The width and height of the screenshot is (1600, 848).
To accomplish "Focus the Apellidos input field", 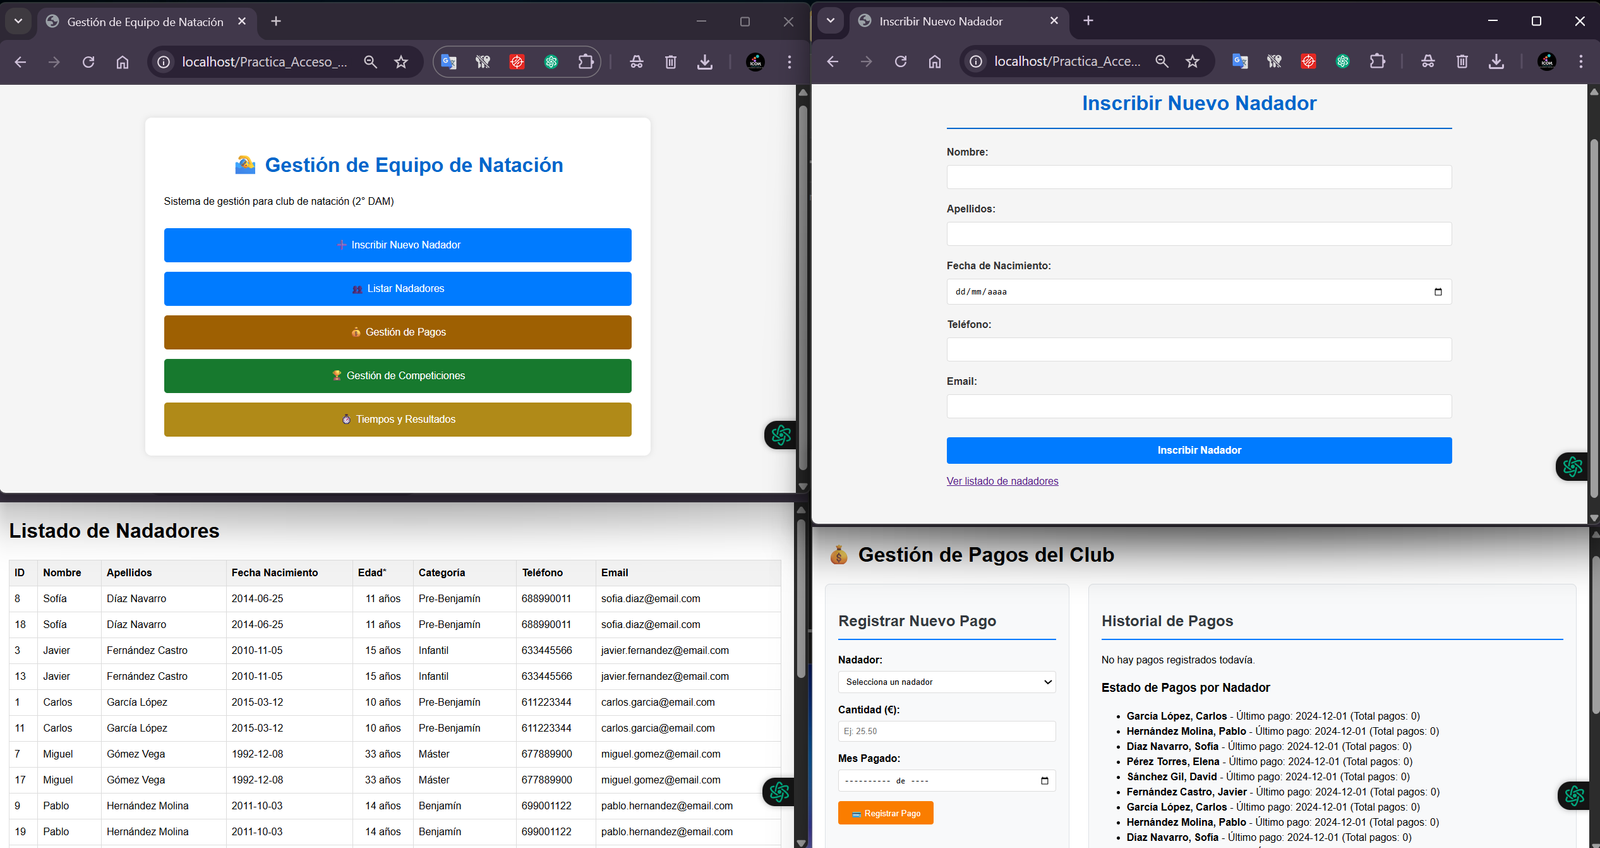I will point(1198,234).
